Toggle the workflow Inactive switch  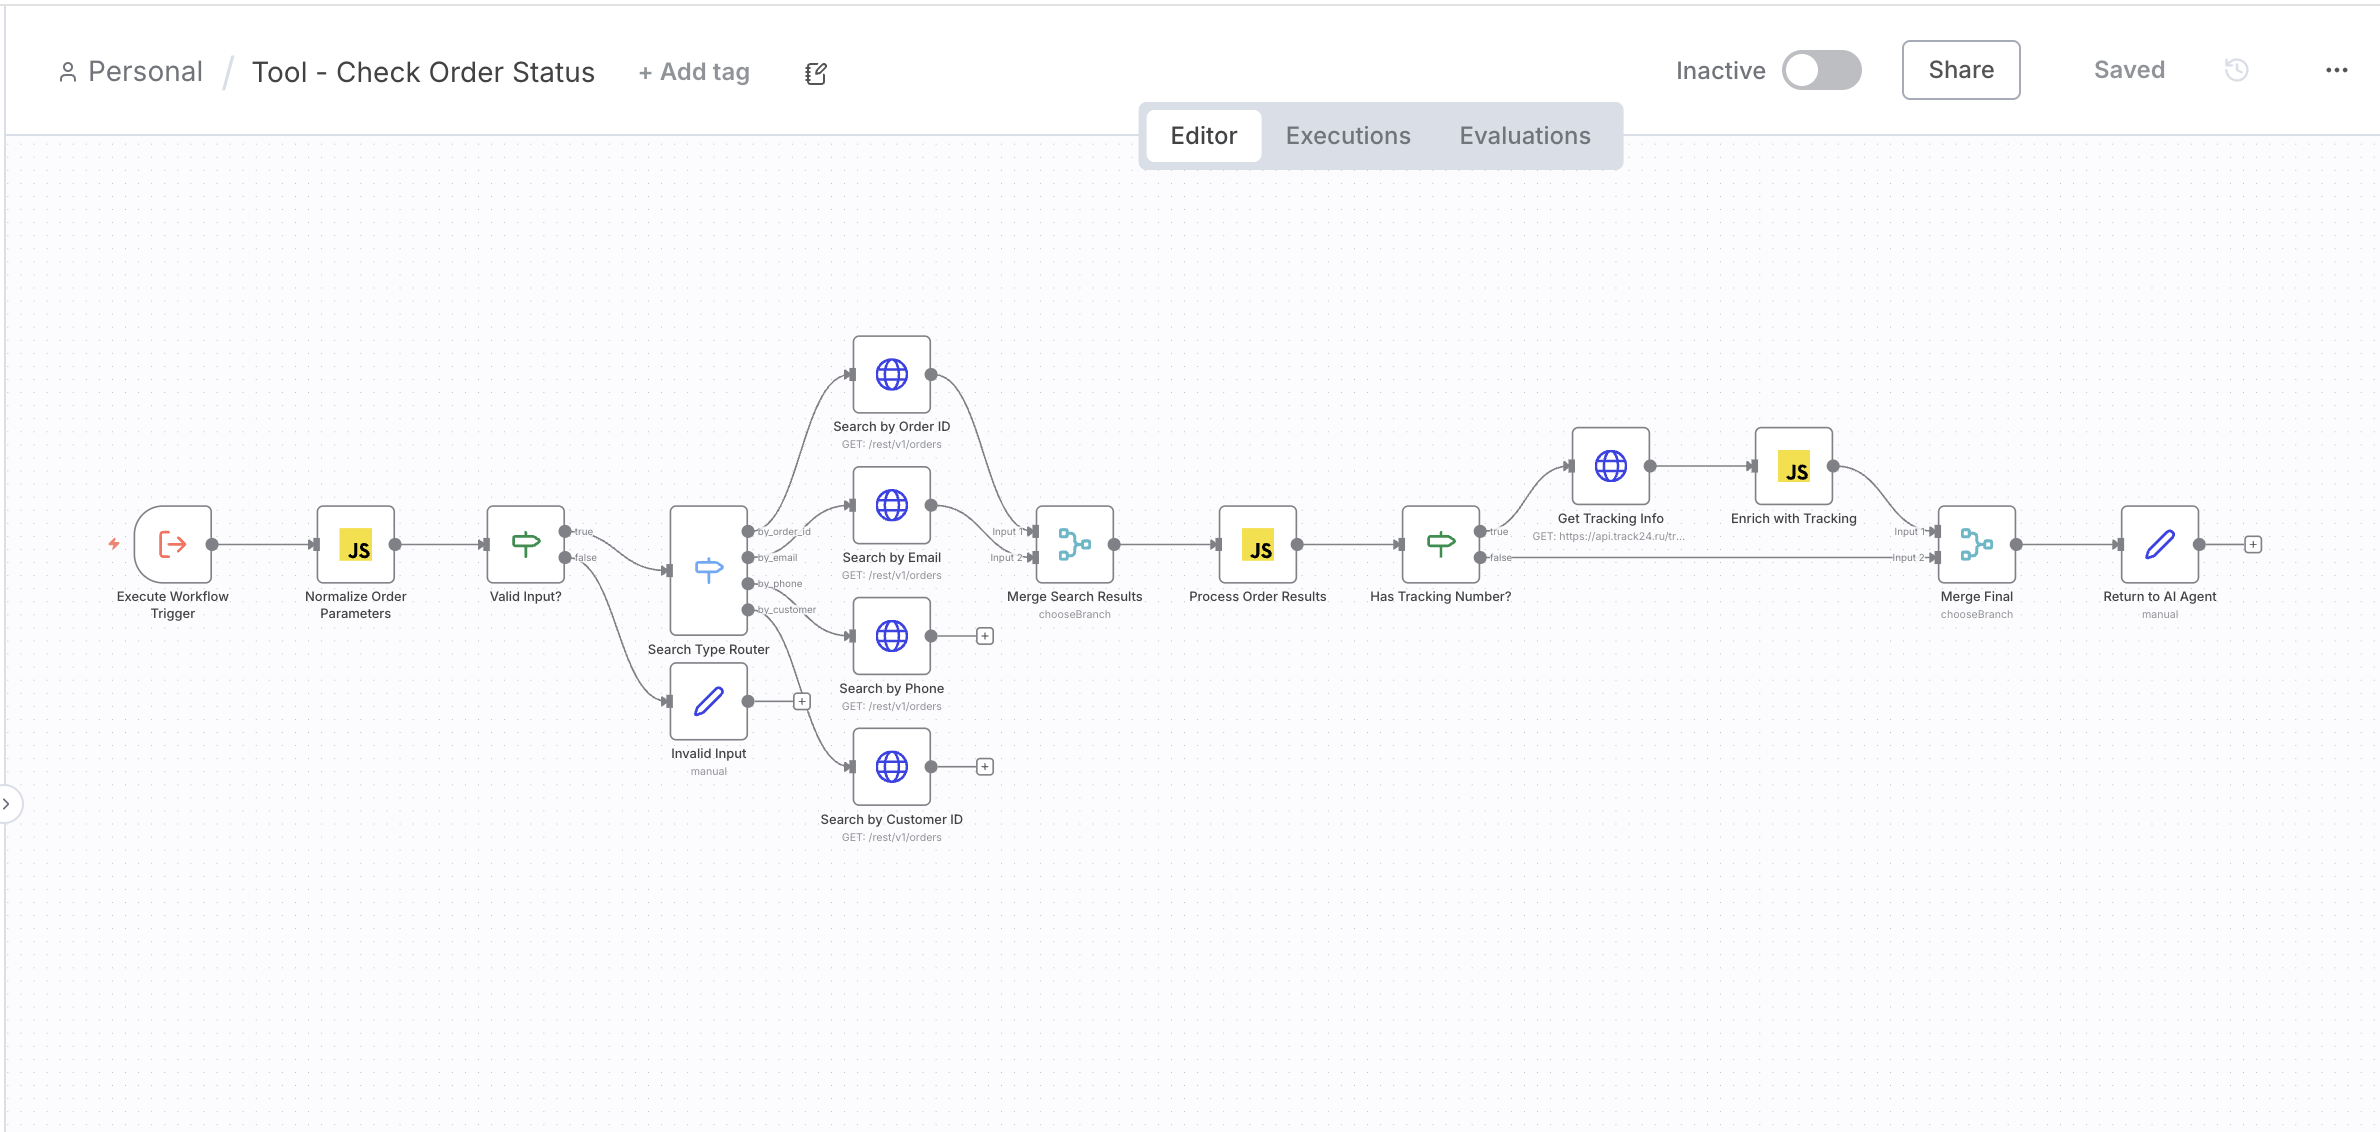[1821, 70]
